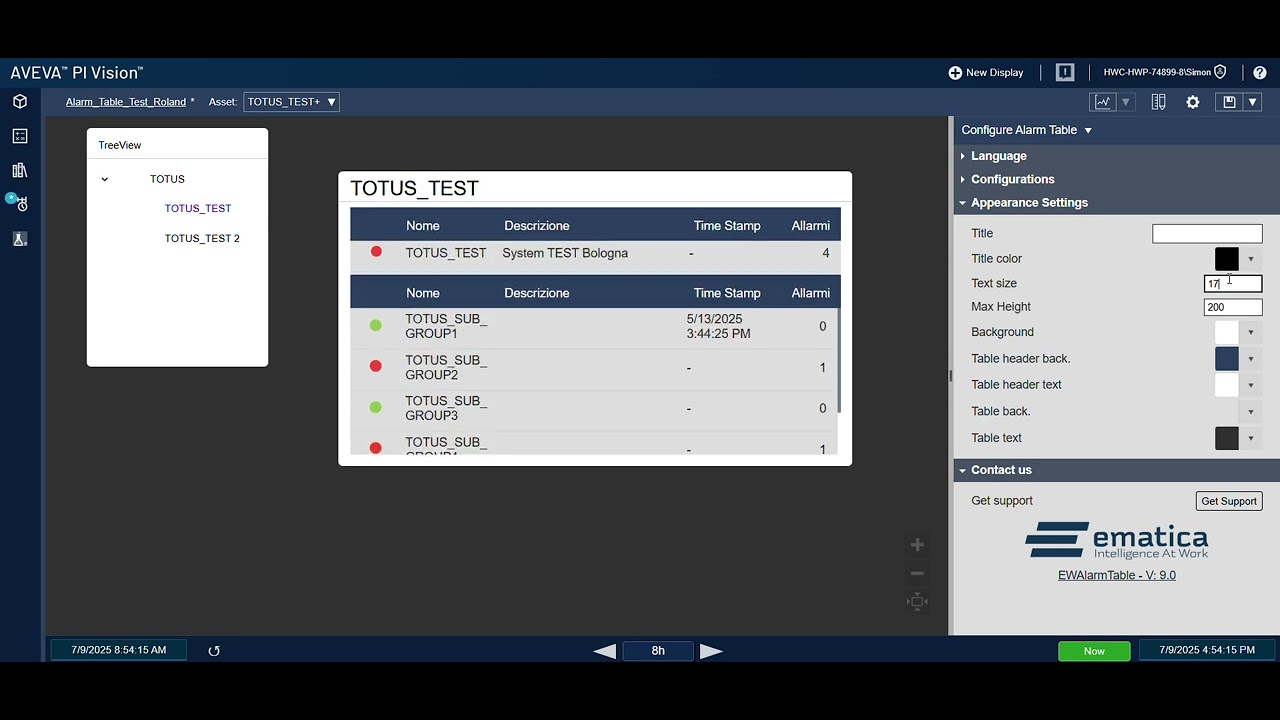Click the red status dot of TOTUS_TEST row
The width and height of the screenshot is (1280, 720).
click(376, 252)
